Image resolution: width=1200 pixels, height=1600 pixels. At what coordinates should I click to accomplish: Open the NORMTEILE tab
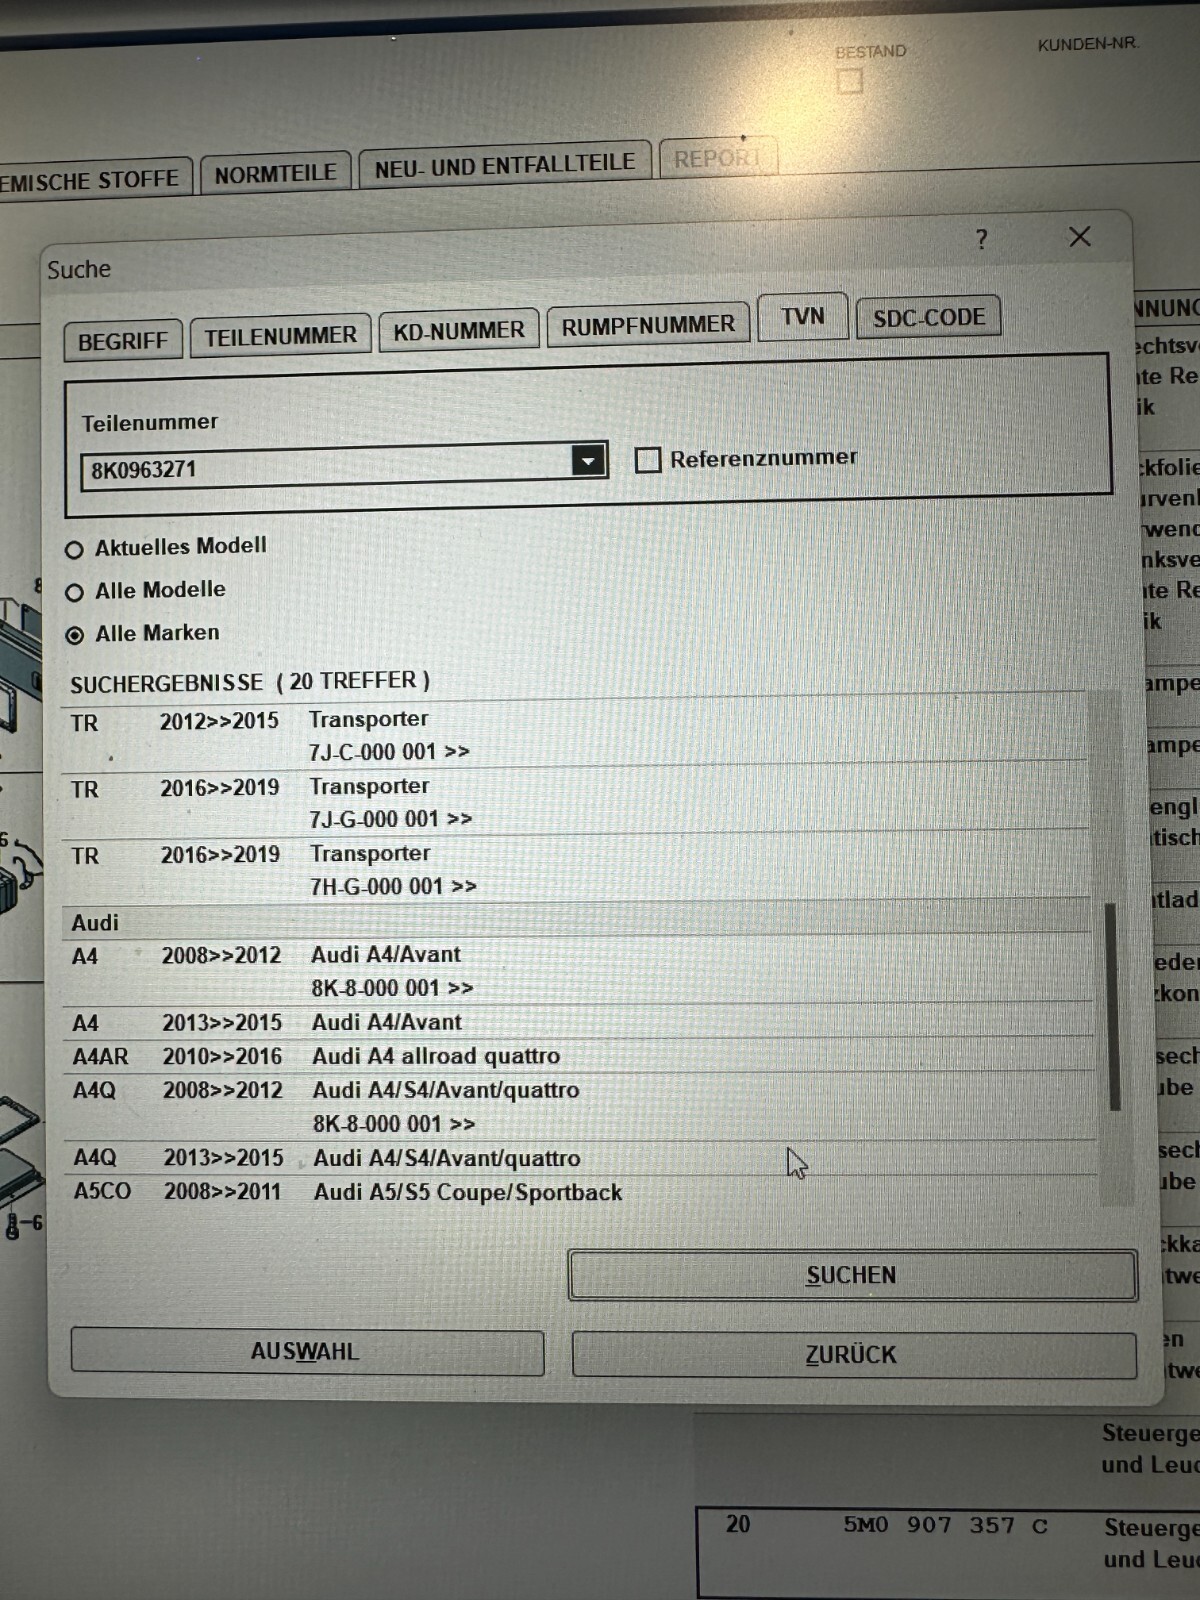[x=275, y=174]
